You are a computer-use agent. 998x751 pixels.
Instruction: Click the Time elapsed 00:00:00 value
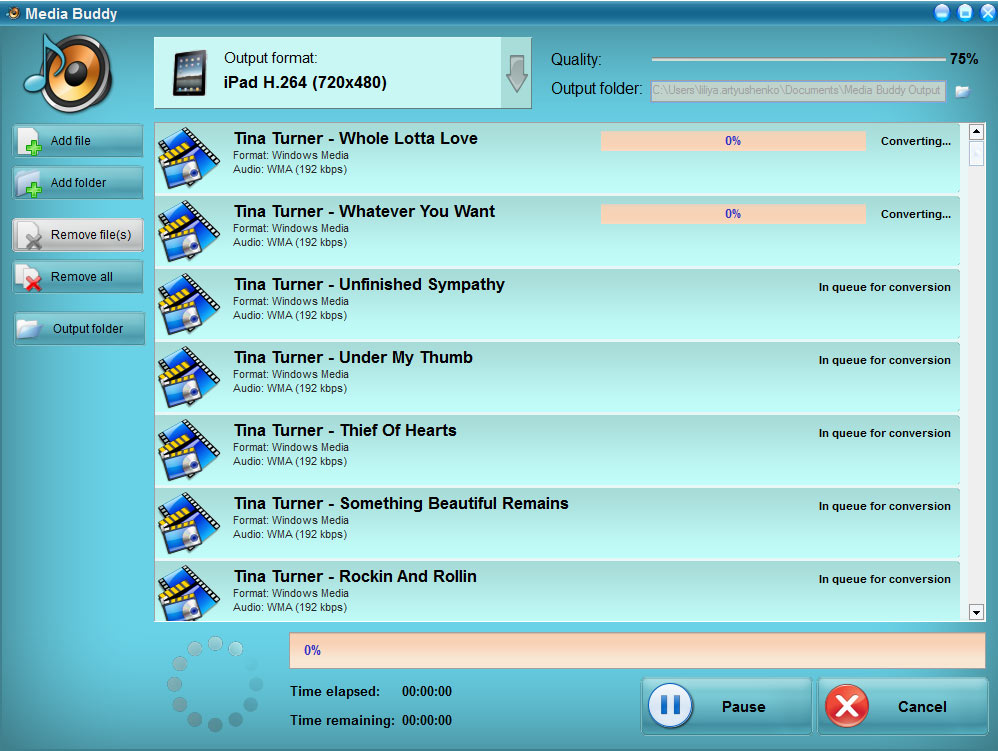pyautogui.click(x=426, y=692)
